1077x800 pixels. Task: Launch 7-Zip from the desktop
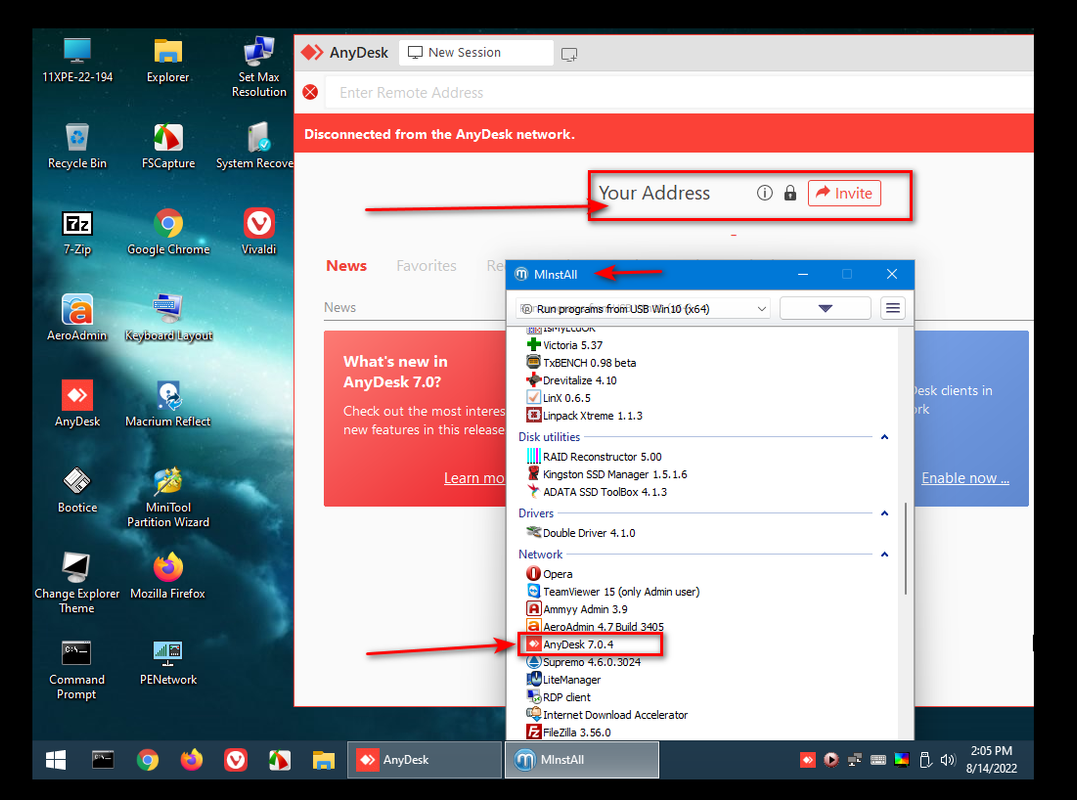pos(77,232)
